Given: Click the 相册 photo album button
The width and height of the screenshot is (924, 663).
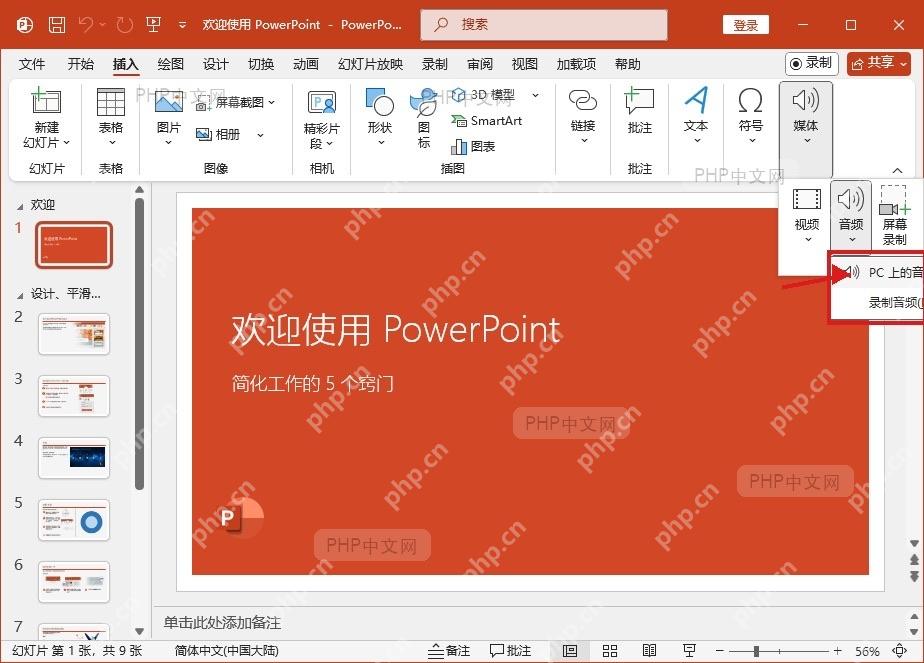Looking at the screenshot, I should pos(218,135).
